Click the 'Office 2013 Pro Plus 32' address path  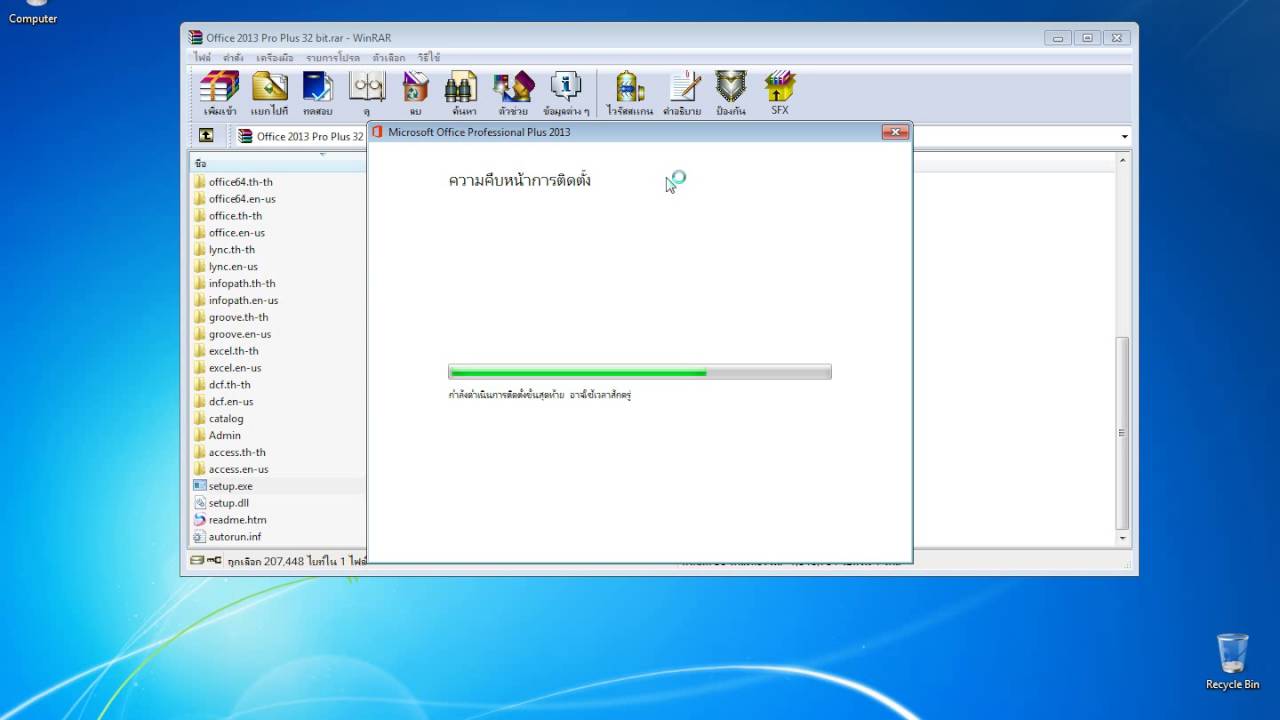(310, 137)
